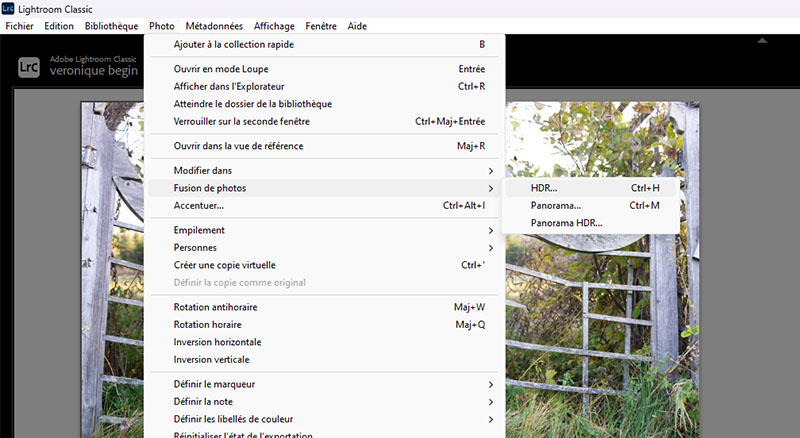Expand the Empilement submenu
This screenshot has width=800, height=438.
(x=324, y=230)
